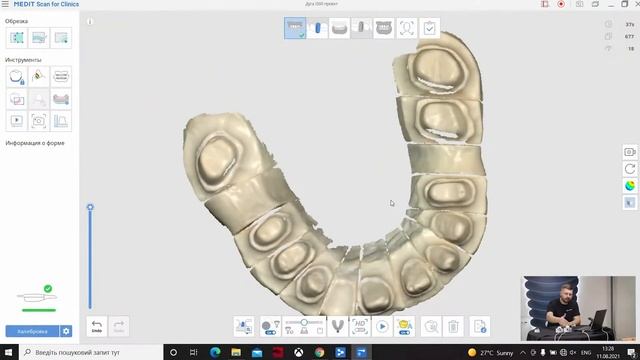Screen dimensions: 640x360
Task: Open the tooth magnifier inspection tool
Action: 431,327
